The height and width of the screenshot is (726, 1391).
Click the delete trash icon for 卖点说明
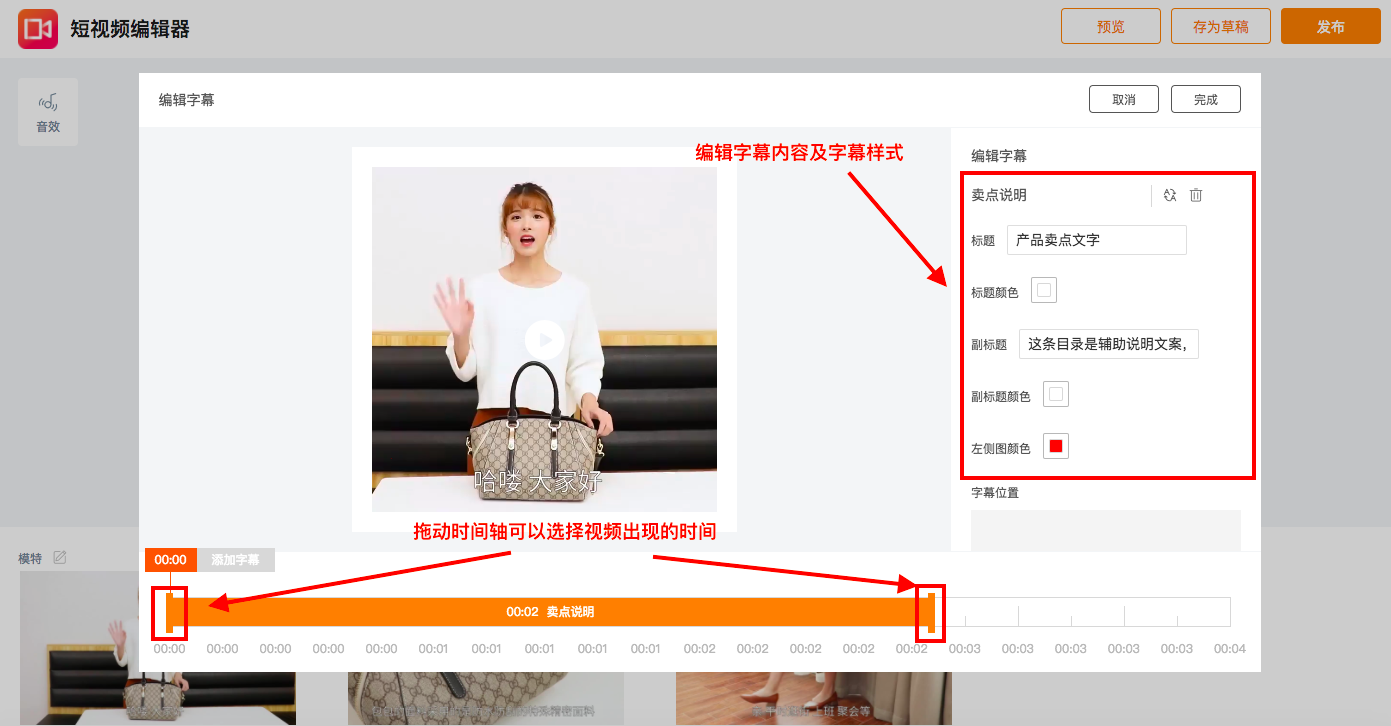(x=1196, y=195)
